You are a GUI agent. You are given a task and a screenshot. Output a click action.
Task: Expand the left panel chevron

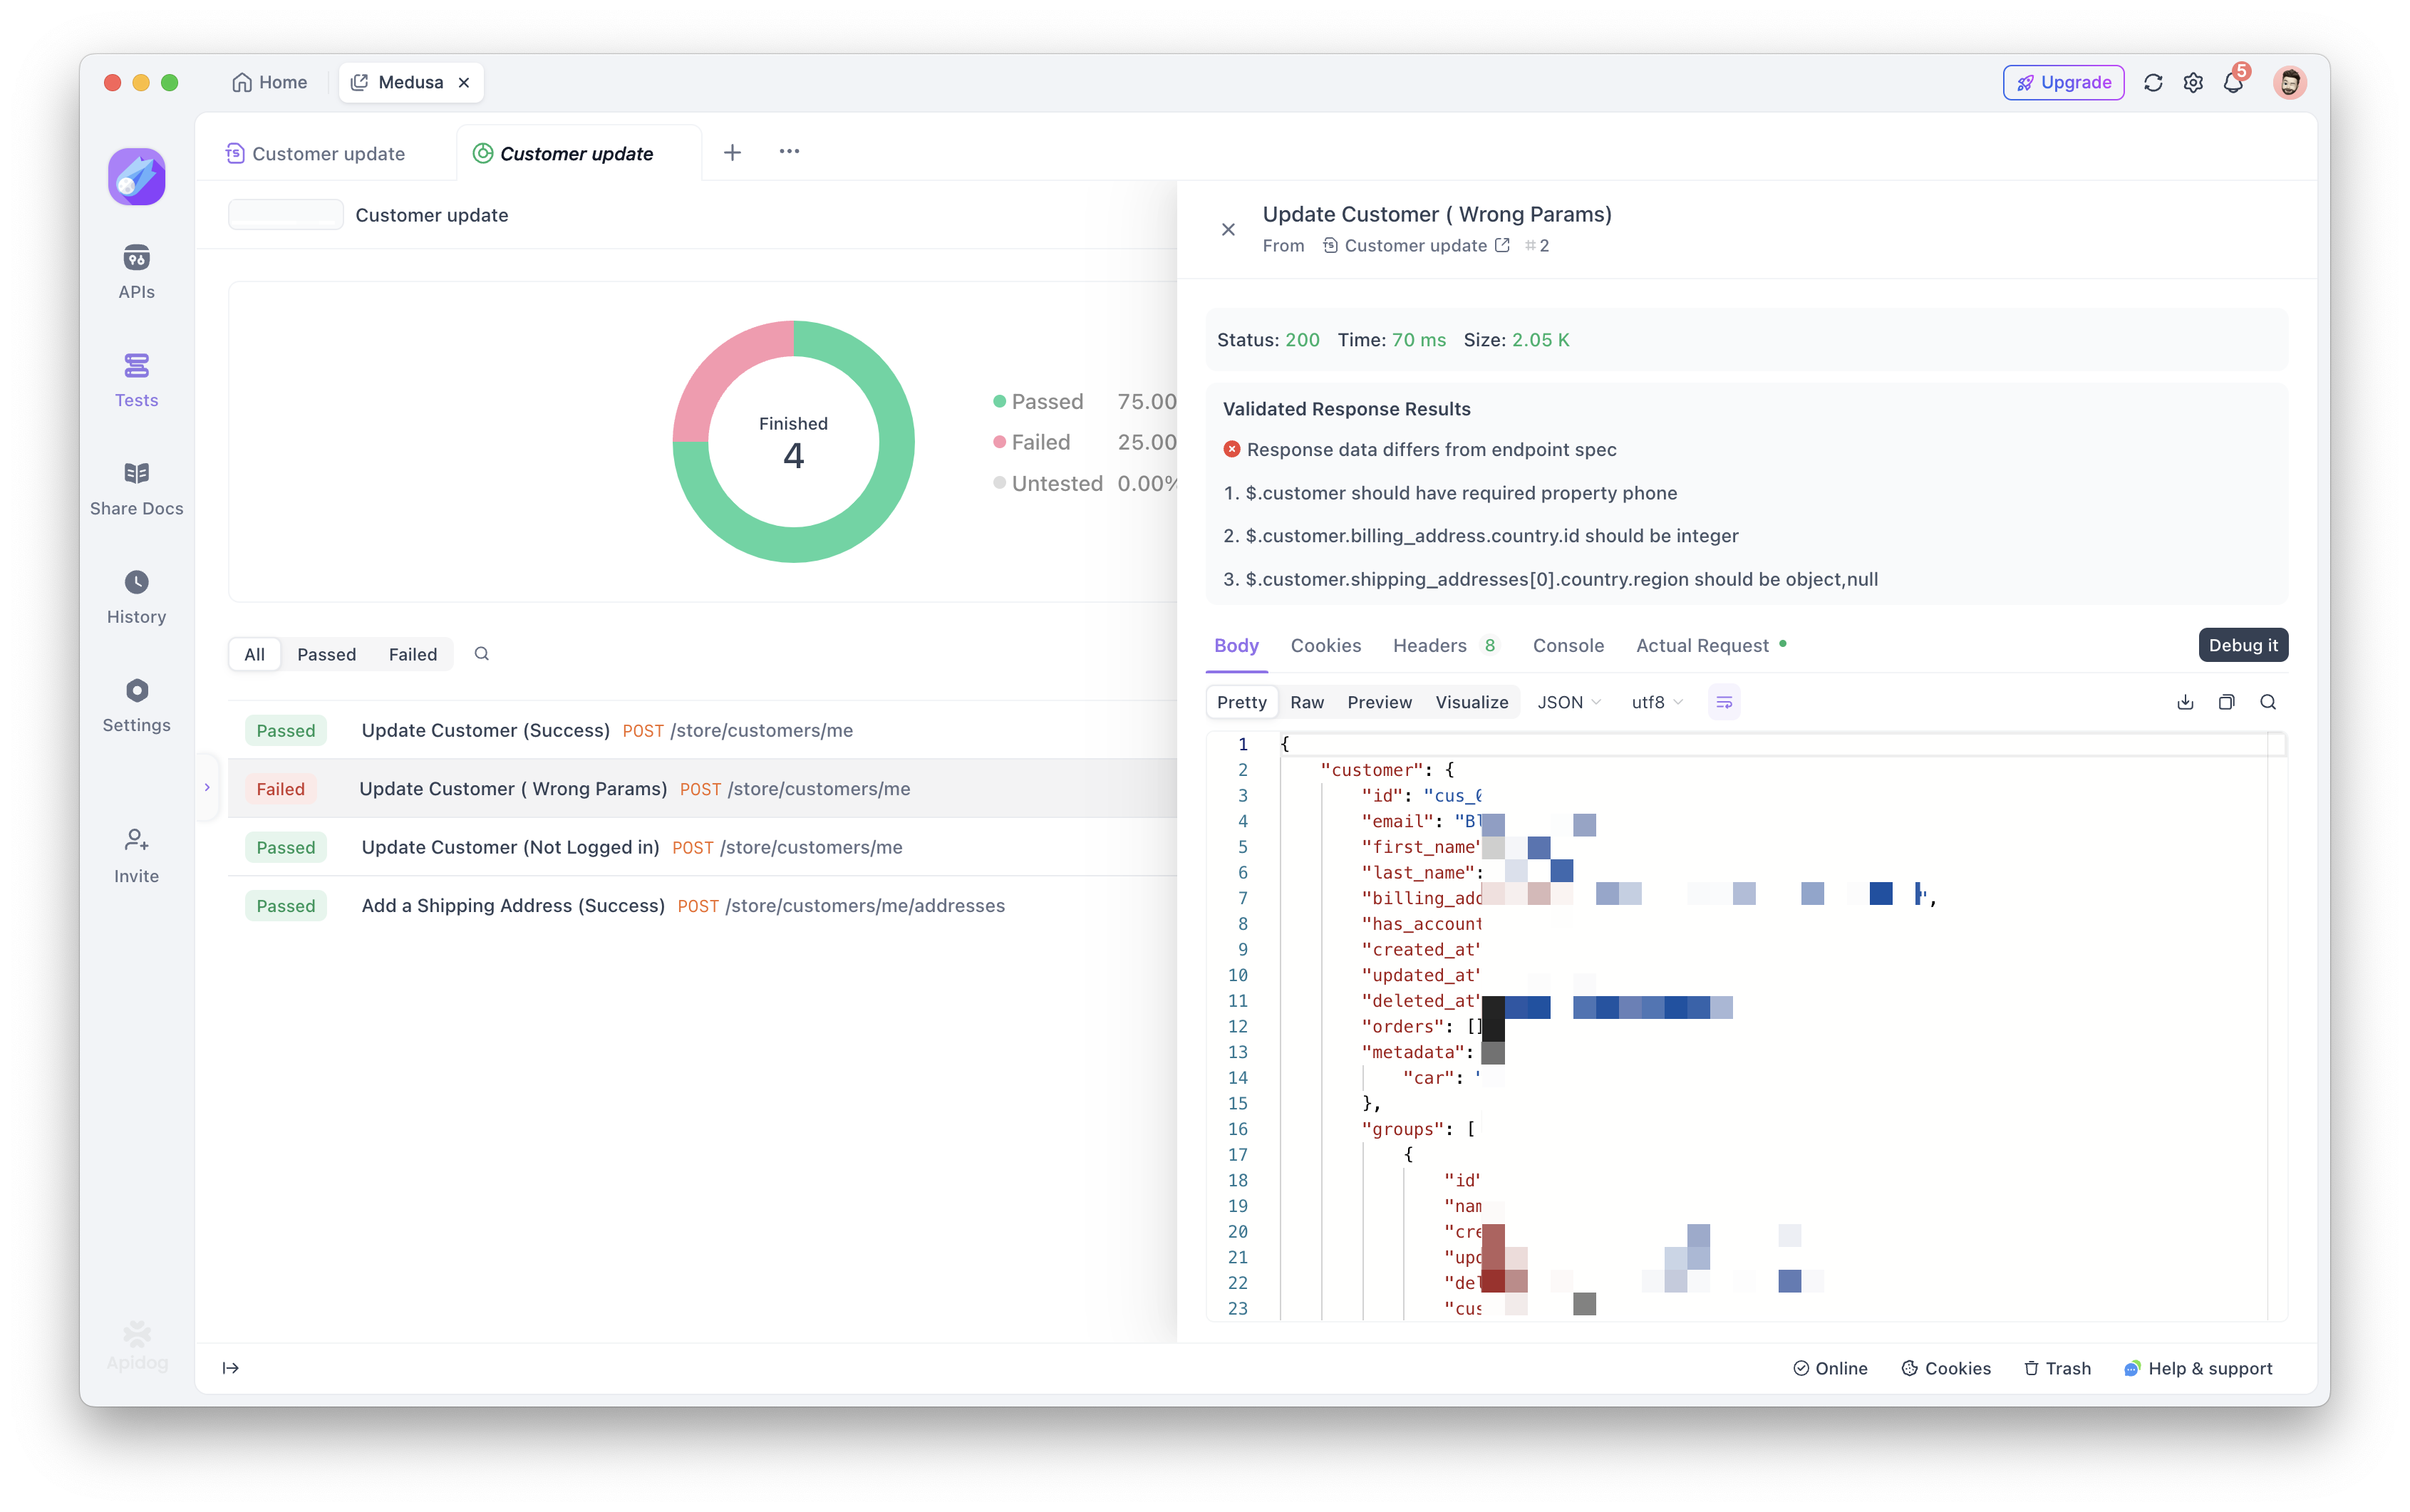tap(207, 788)
